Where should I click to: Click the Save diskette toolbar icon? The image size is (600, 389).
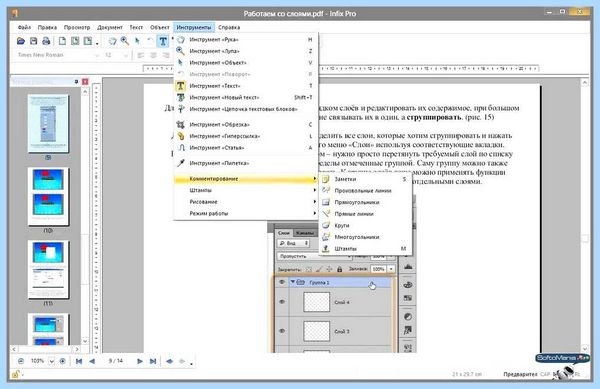pos(34,41)
